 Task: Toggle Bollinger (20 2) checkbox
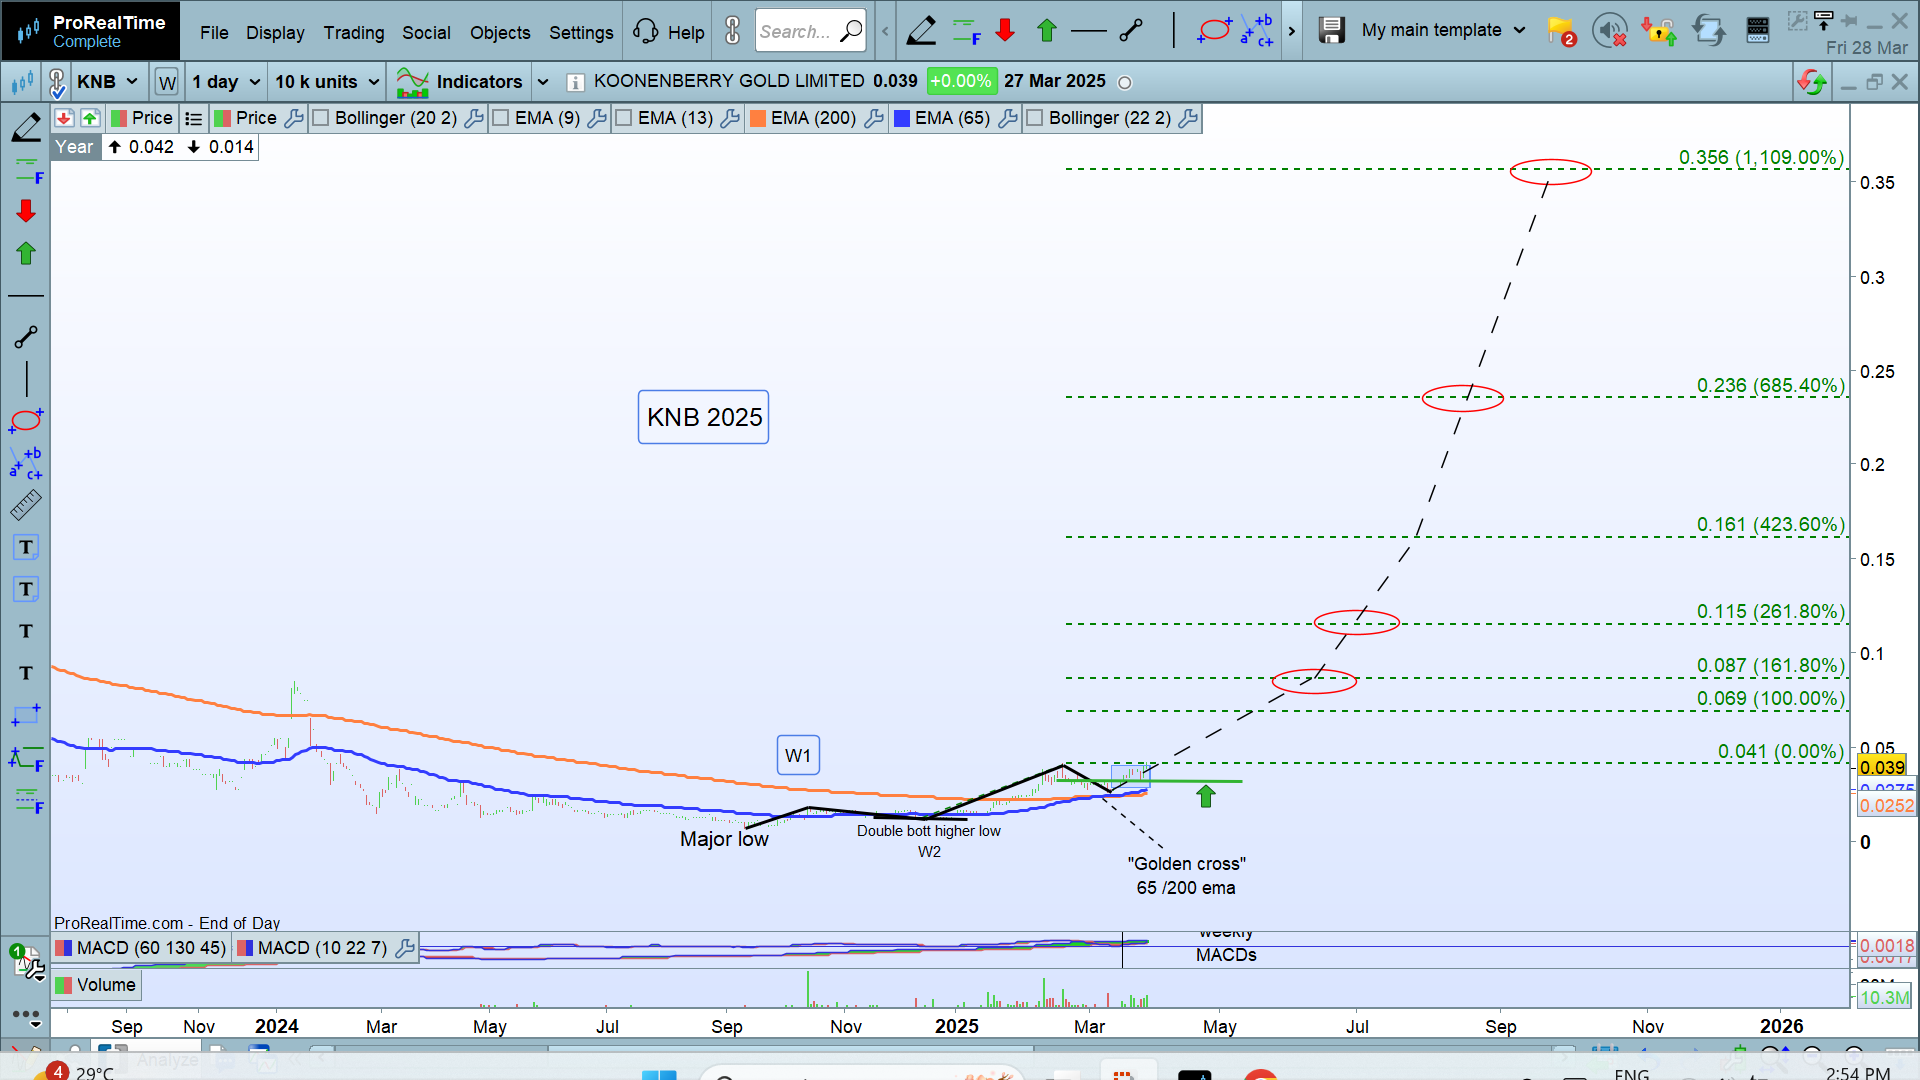pyautogui.click(x=321, y=118)
